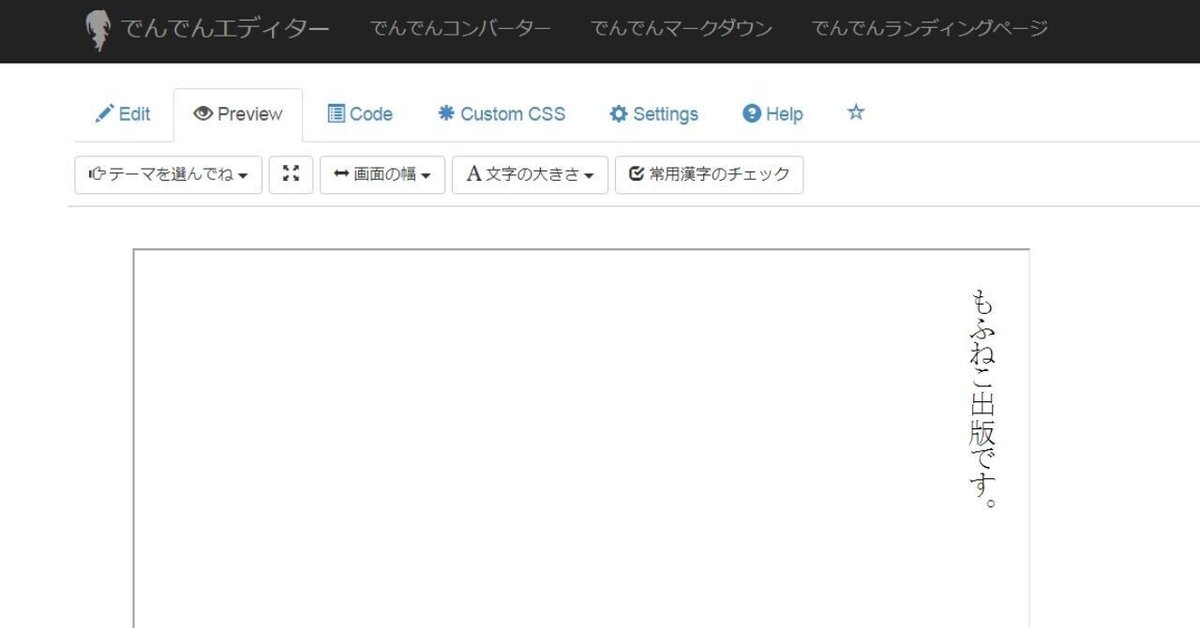Run 常用漢字のチェック
This screenshot has height=628, width=1200.
(x=708, y=174)
